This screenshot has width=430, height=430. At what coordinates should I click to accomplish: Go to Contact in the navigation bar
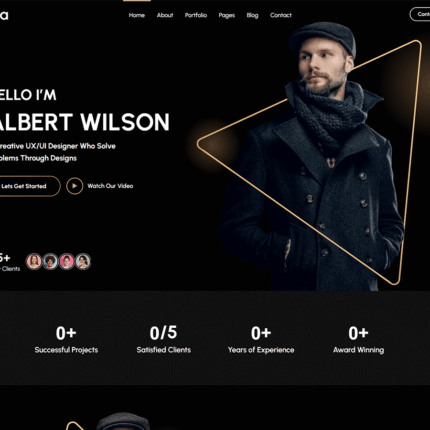pos(281,15)
